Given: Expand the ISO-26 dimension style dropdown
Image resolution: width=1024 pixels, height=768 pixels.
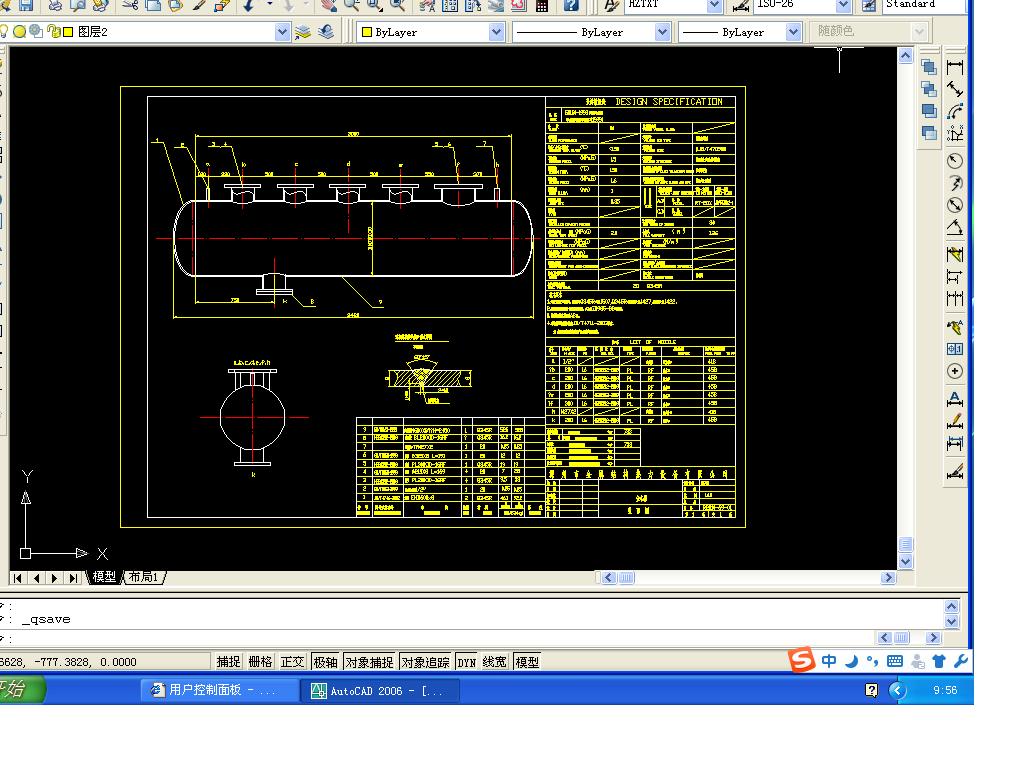Looking at the screenshot, I should click(842, 5).
